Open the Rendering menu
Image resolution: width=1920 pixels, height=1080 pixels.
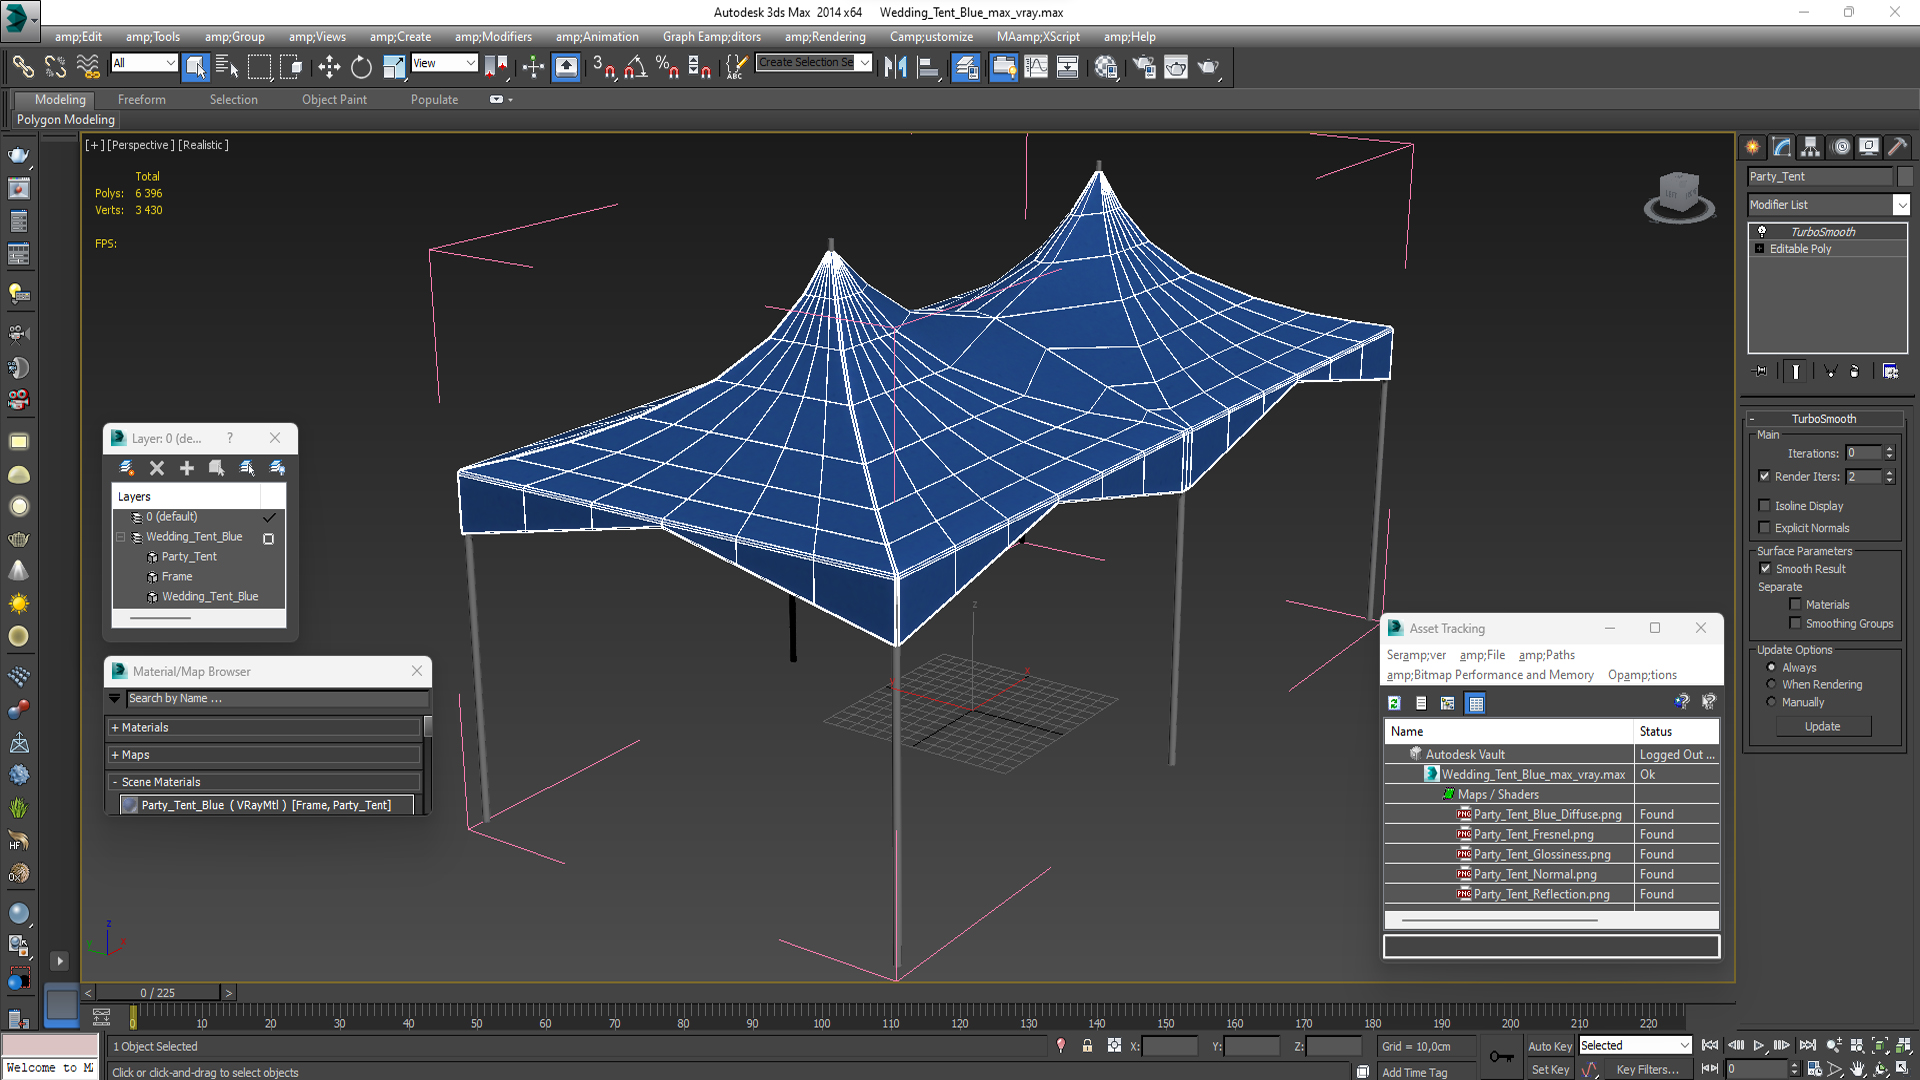[824, 37]
